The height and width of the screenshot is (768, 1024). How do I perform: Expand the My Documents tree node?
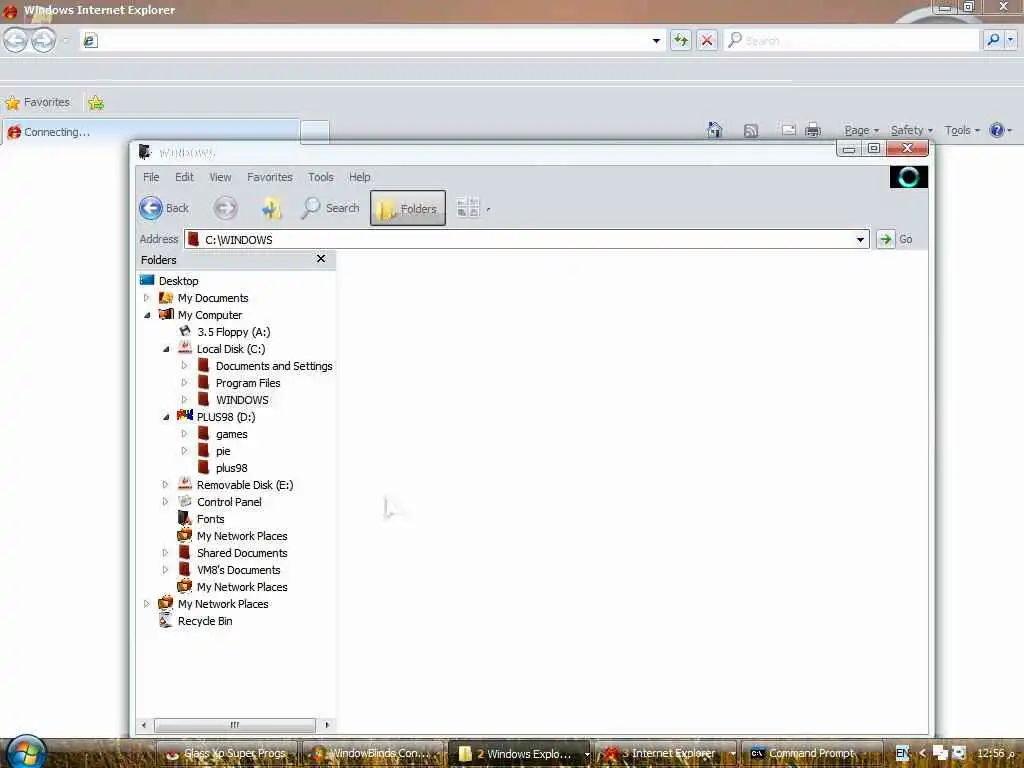point(146,298)
